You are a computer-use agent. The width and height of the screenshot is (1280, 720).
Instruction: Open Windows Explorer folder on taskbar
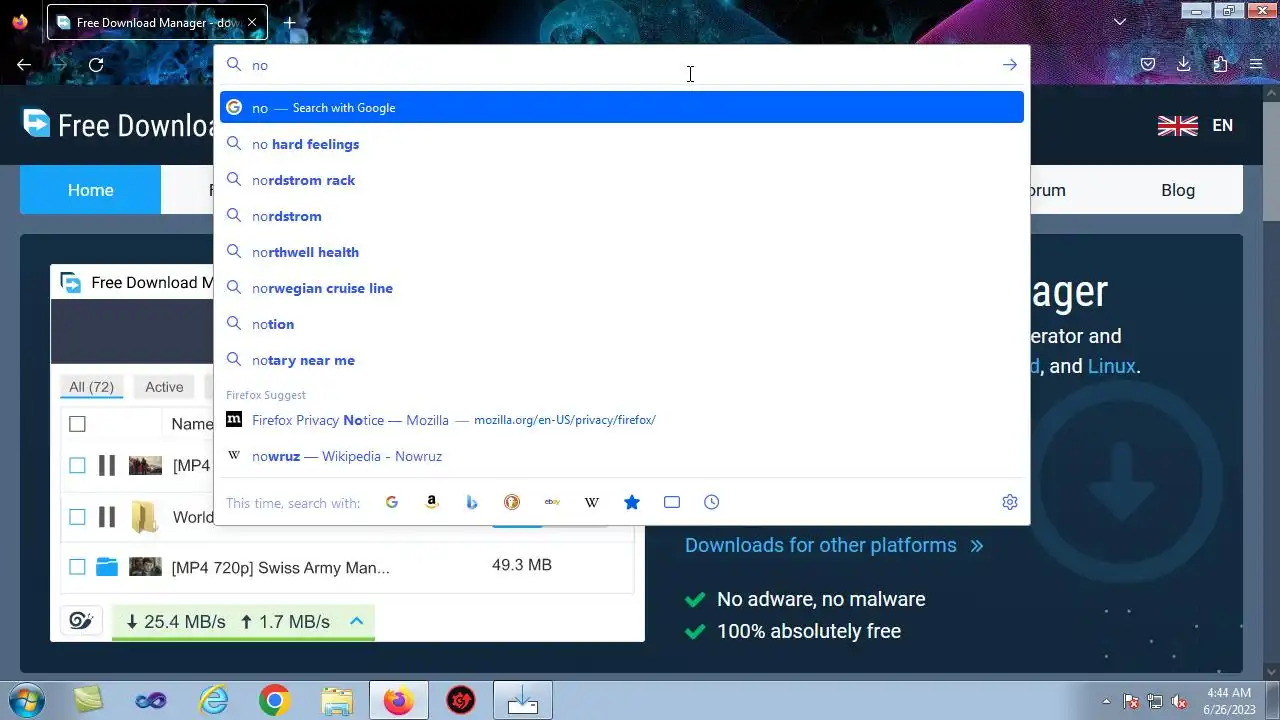(337, 701)
